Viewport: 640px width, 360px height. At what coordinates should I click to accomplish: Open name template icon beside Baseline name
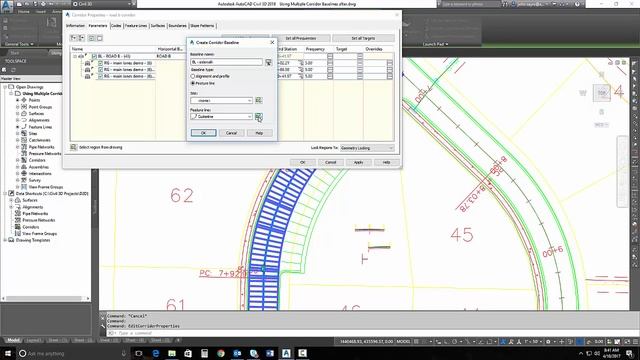point(268,62)
